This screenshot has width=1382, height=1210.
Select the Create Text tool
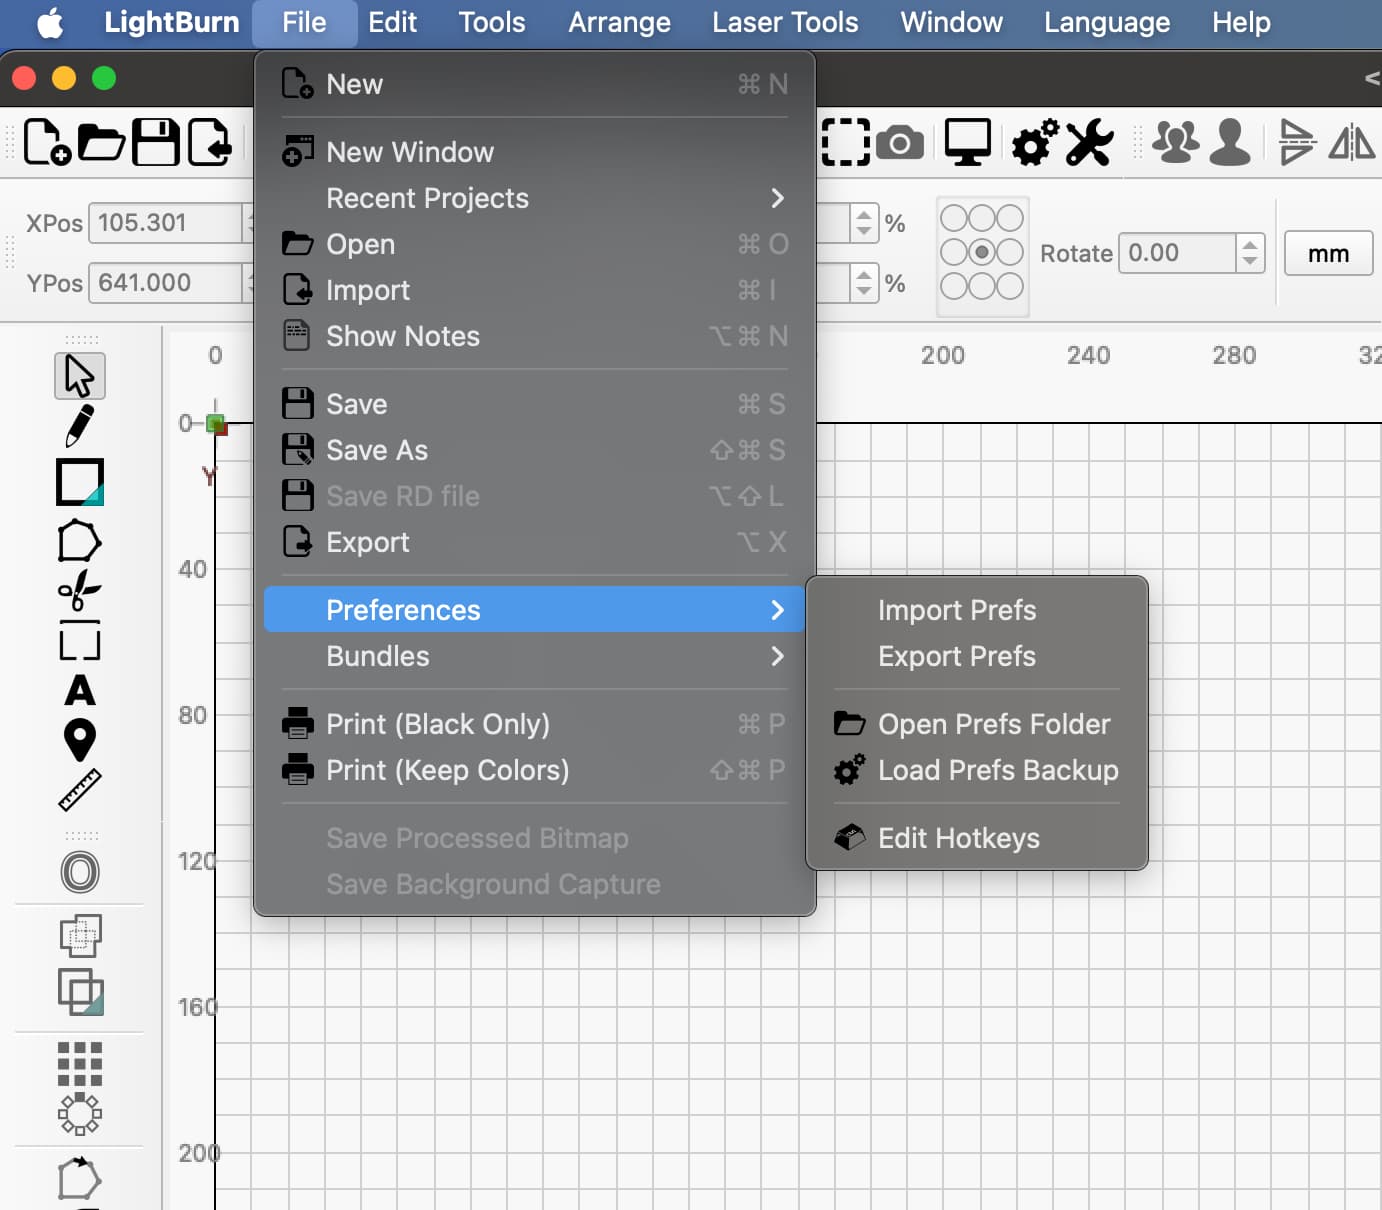pos(80,690)
